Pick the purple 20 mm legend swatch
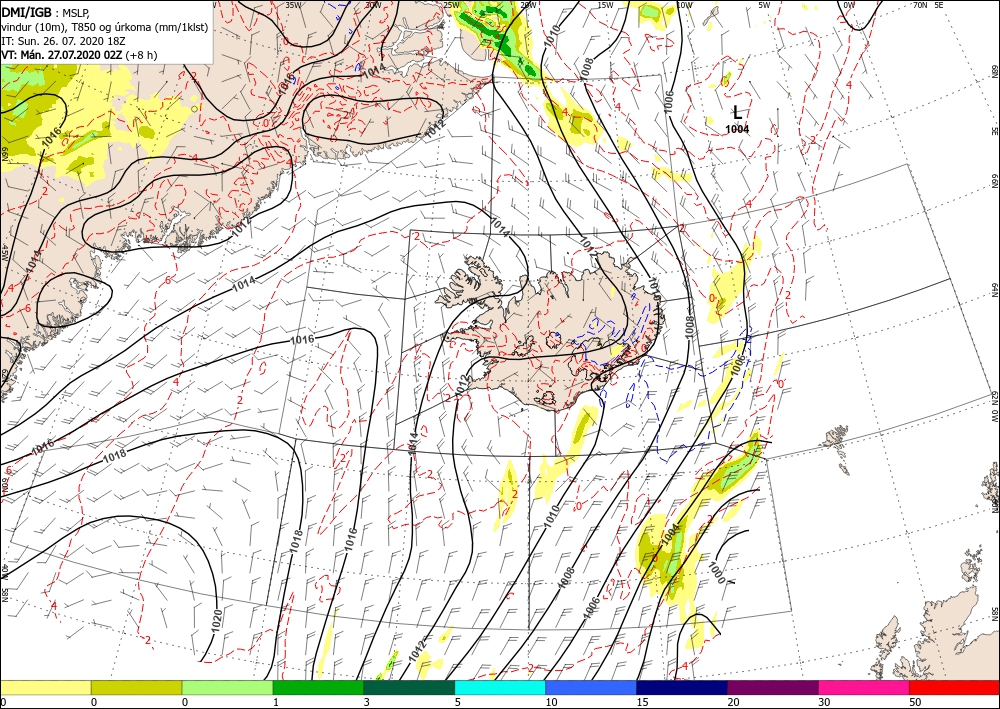The height and width of the screenshot is (709, 1000). (x=772, y=687)
